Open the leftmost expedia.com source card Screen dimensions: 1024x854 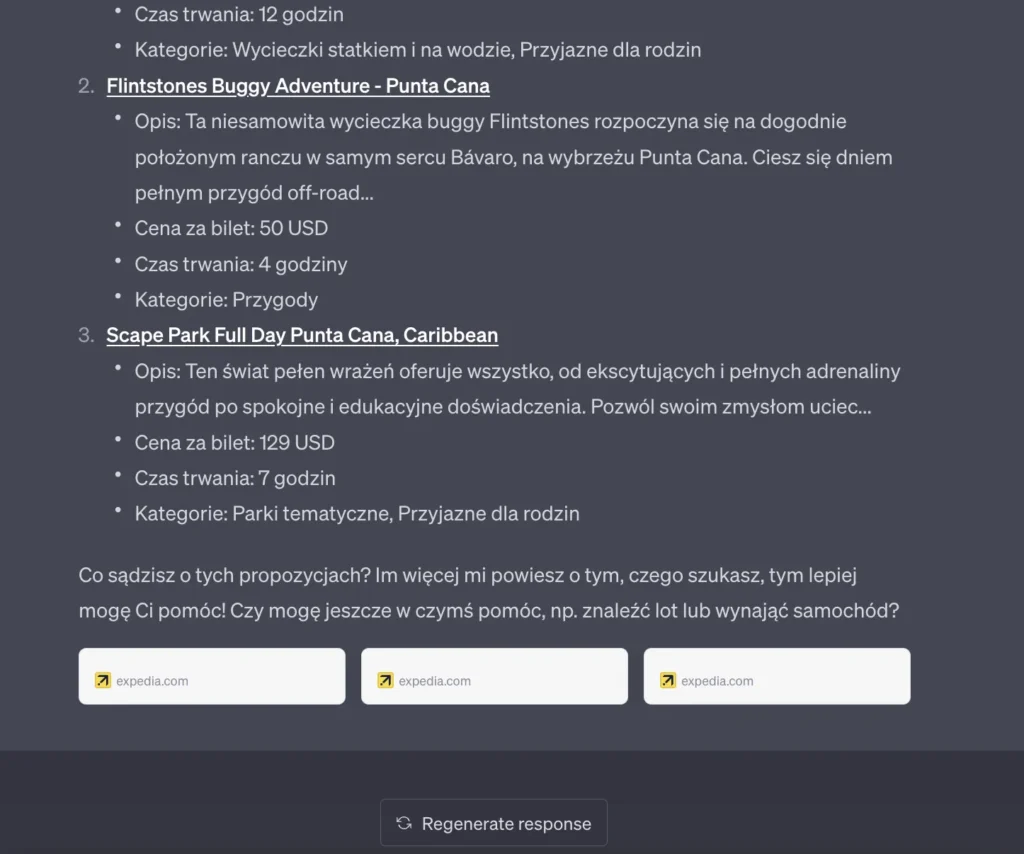[211, 676]
